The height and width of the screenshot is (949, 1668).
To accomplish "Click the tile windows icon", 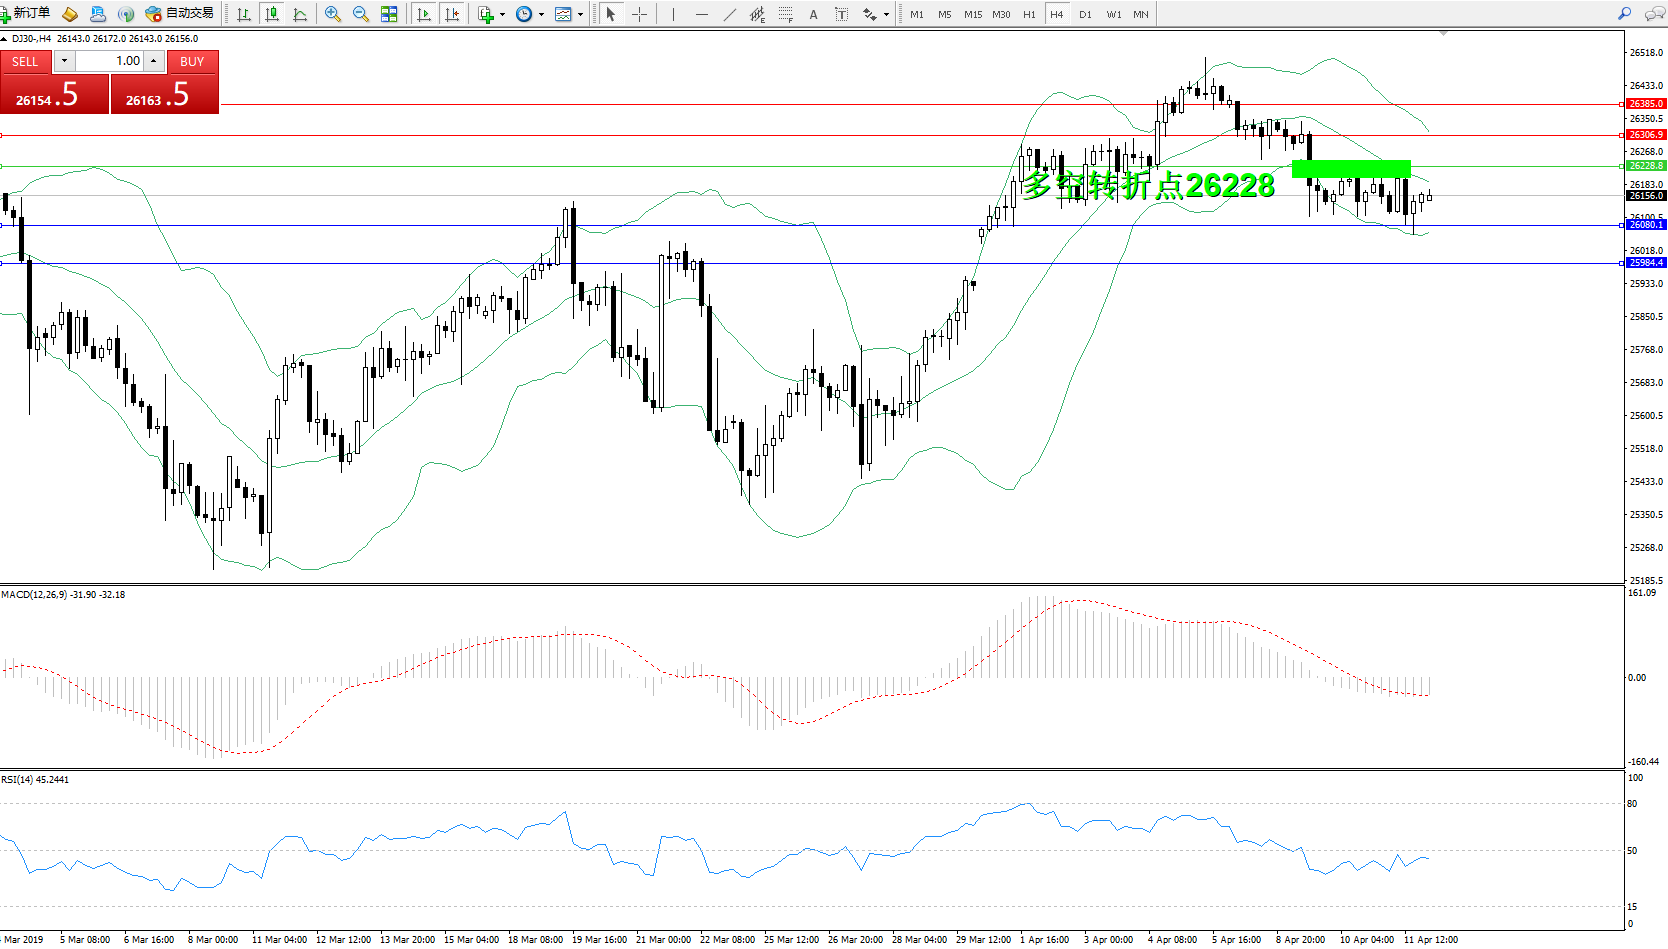I will pos(389,14).
